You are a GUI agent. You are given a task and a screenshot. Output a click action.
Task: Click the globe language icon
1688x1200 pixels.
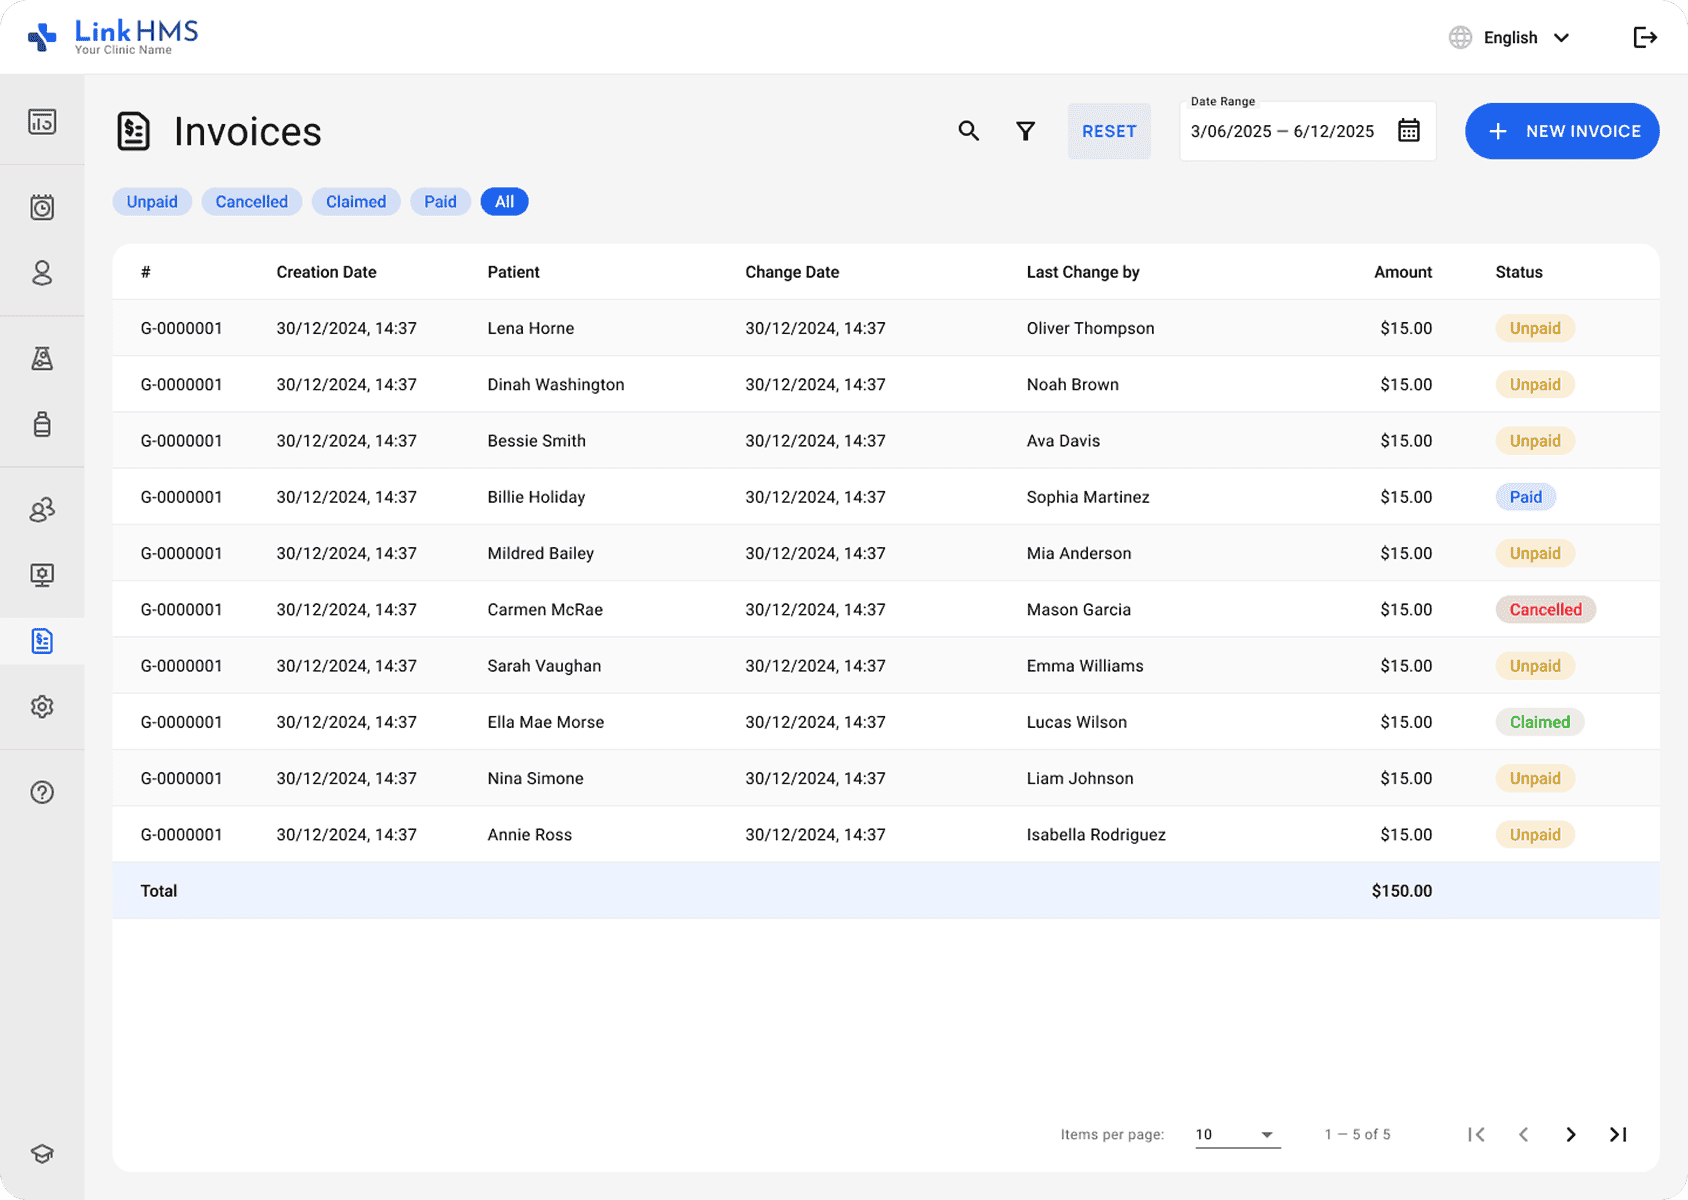point(1460,38)
